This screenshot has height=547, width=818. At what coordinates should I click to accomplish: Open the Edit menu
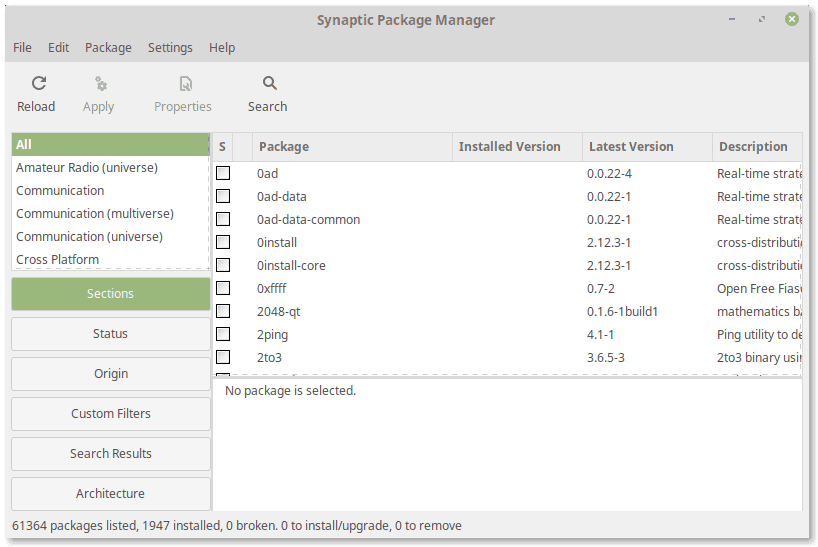tap(58, 47)
